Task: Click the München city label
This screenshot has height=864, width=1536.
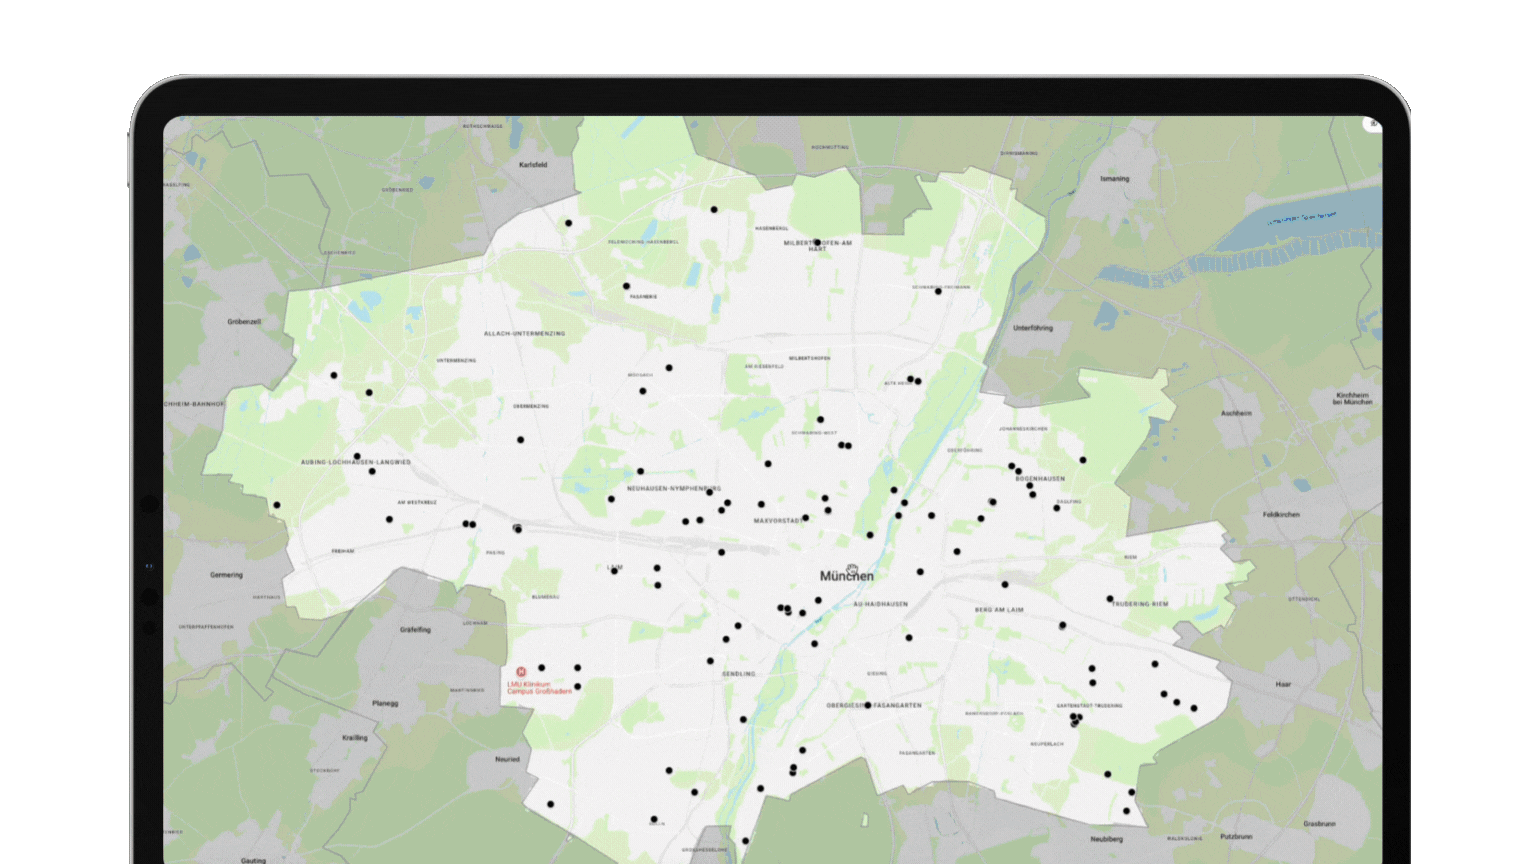Action: click(846, 576)
